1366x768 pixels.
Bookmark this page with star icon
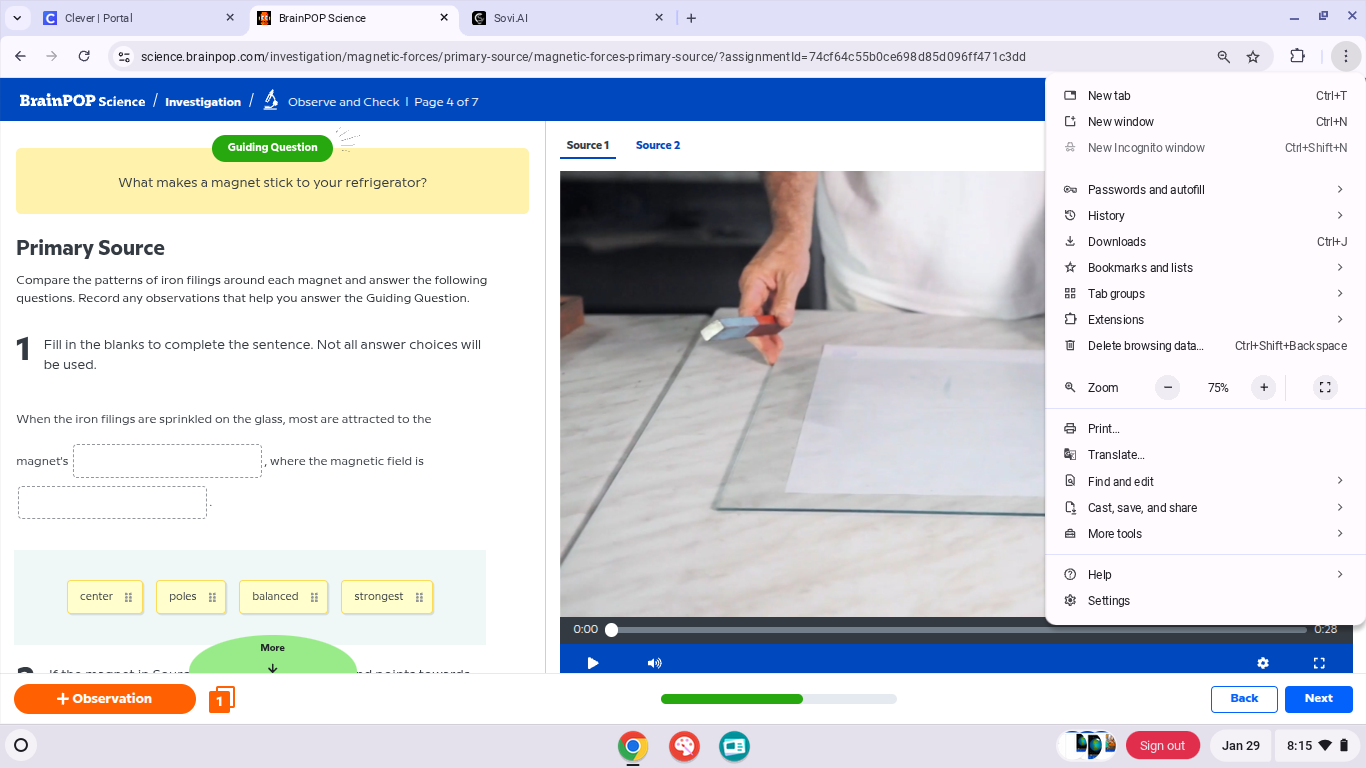point(1253,57)
